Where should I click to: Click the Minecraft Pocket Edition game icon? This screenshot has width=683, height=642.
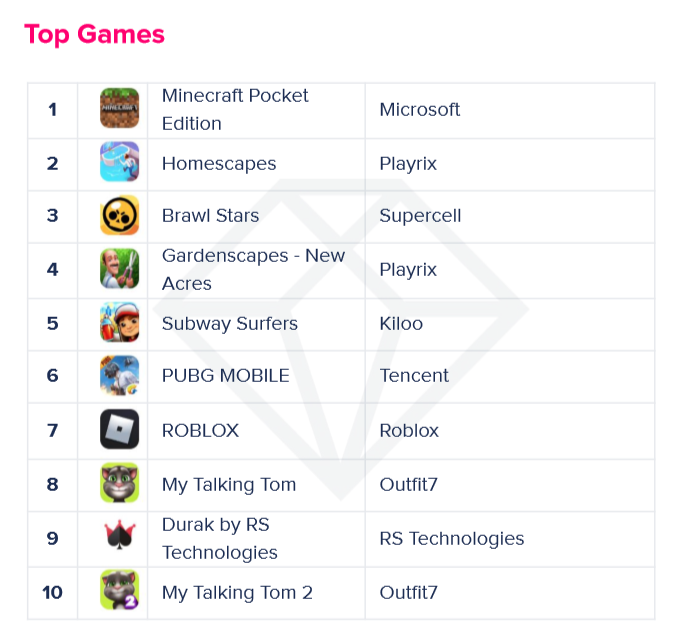[120, 109]
